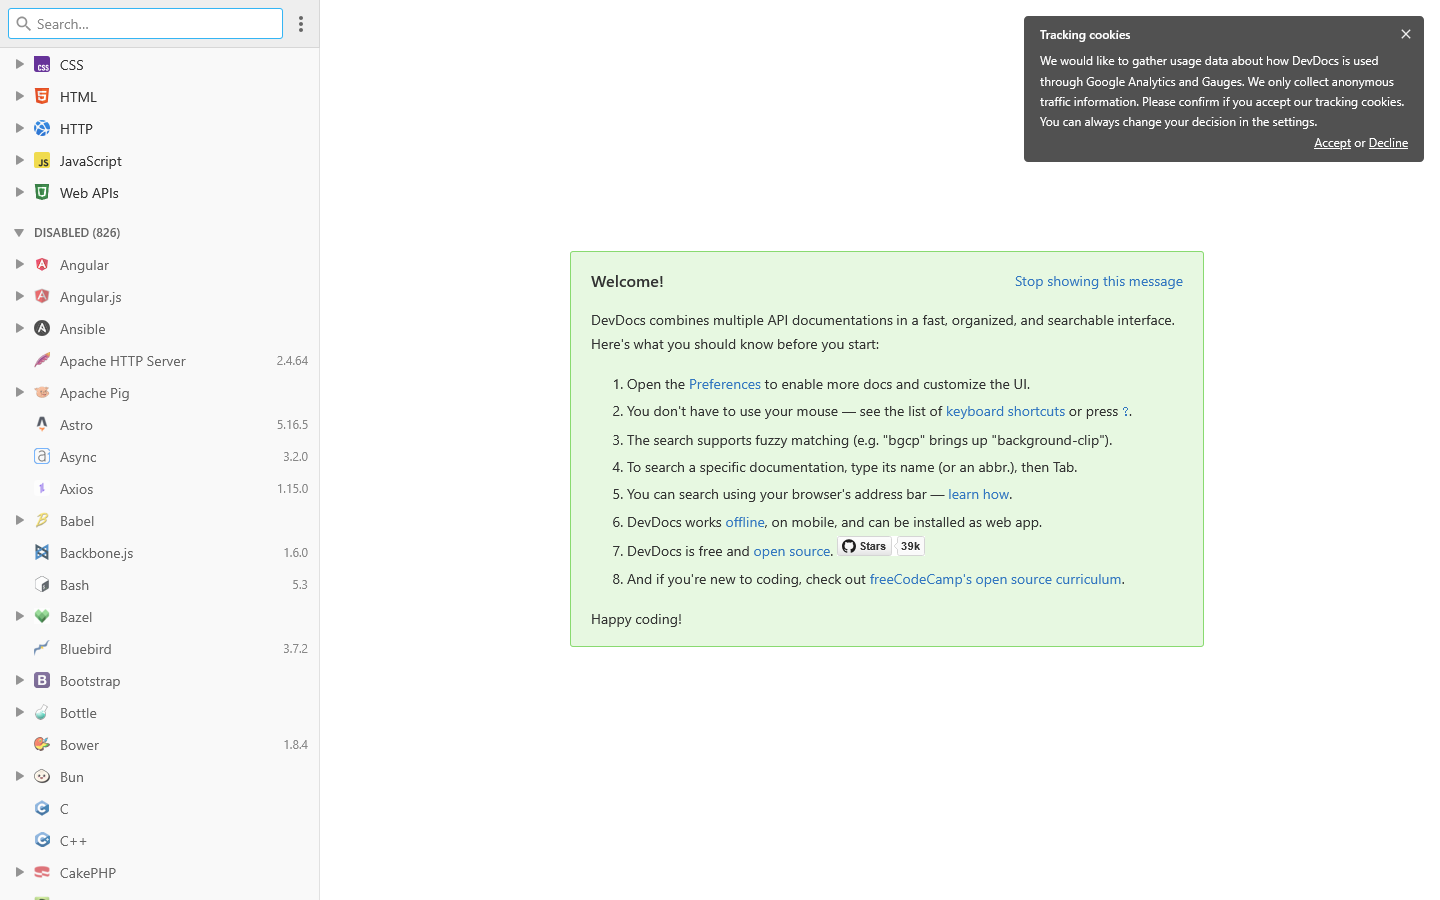Click the Bower logo icon

tap(42, 745)
